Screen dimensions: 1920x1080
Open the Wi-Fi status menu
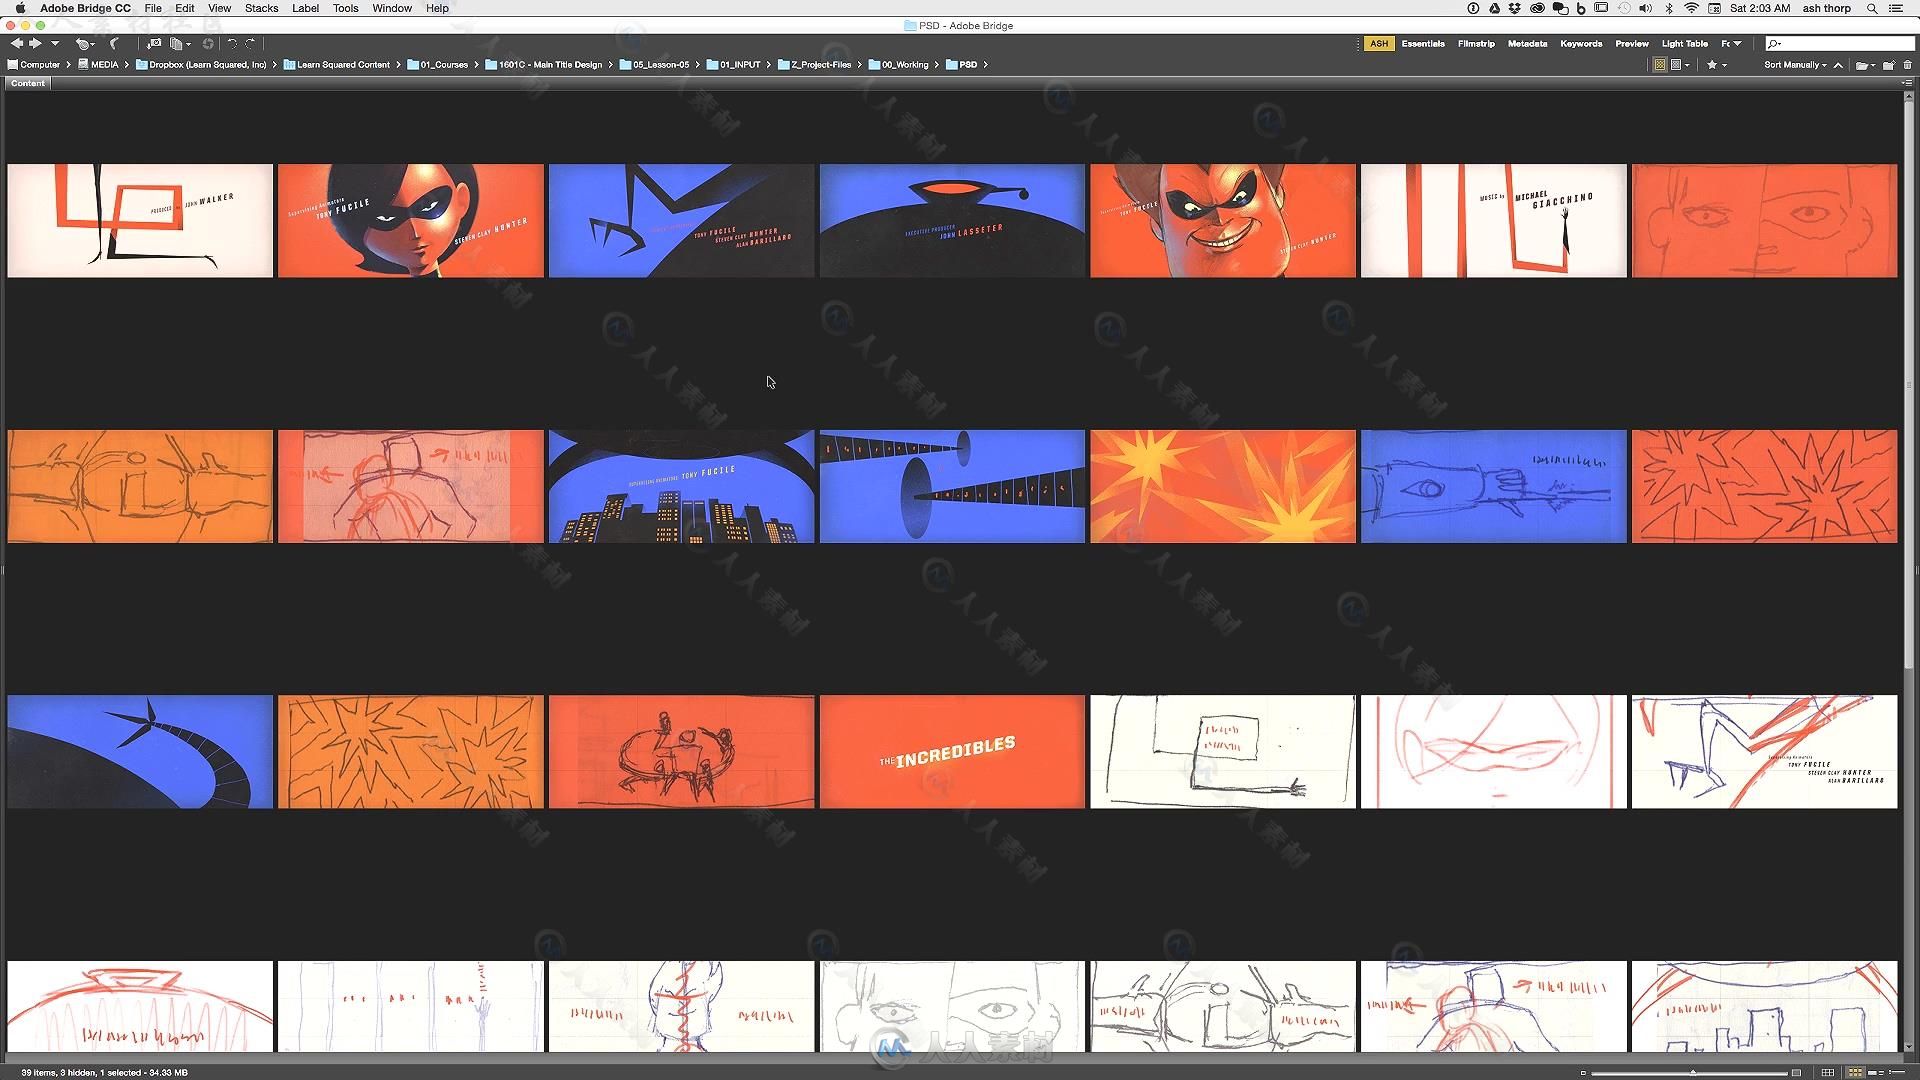pos(1691,8)
